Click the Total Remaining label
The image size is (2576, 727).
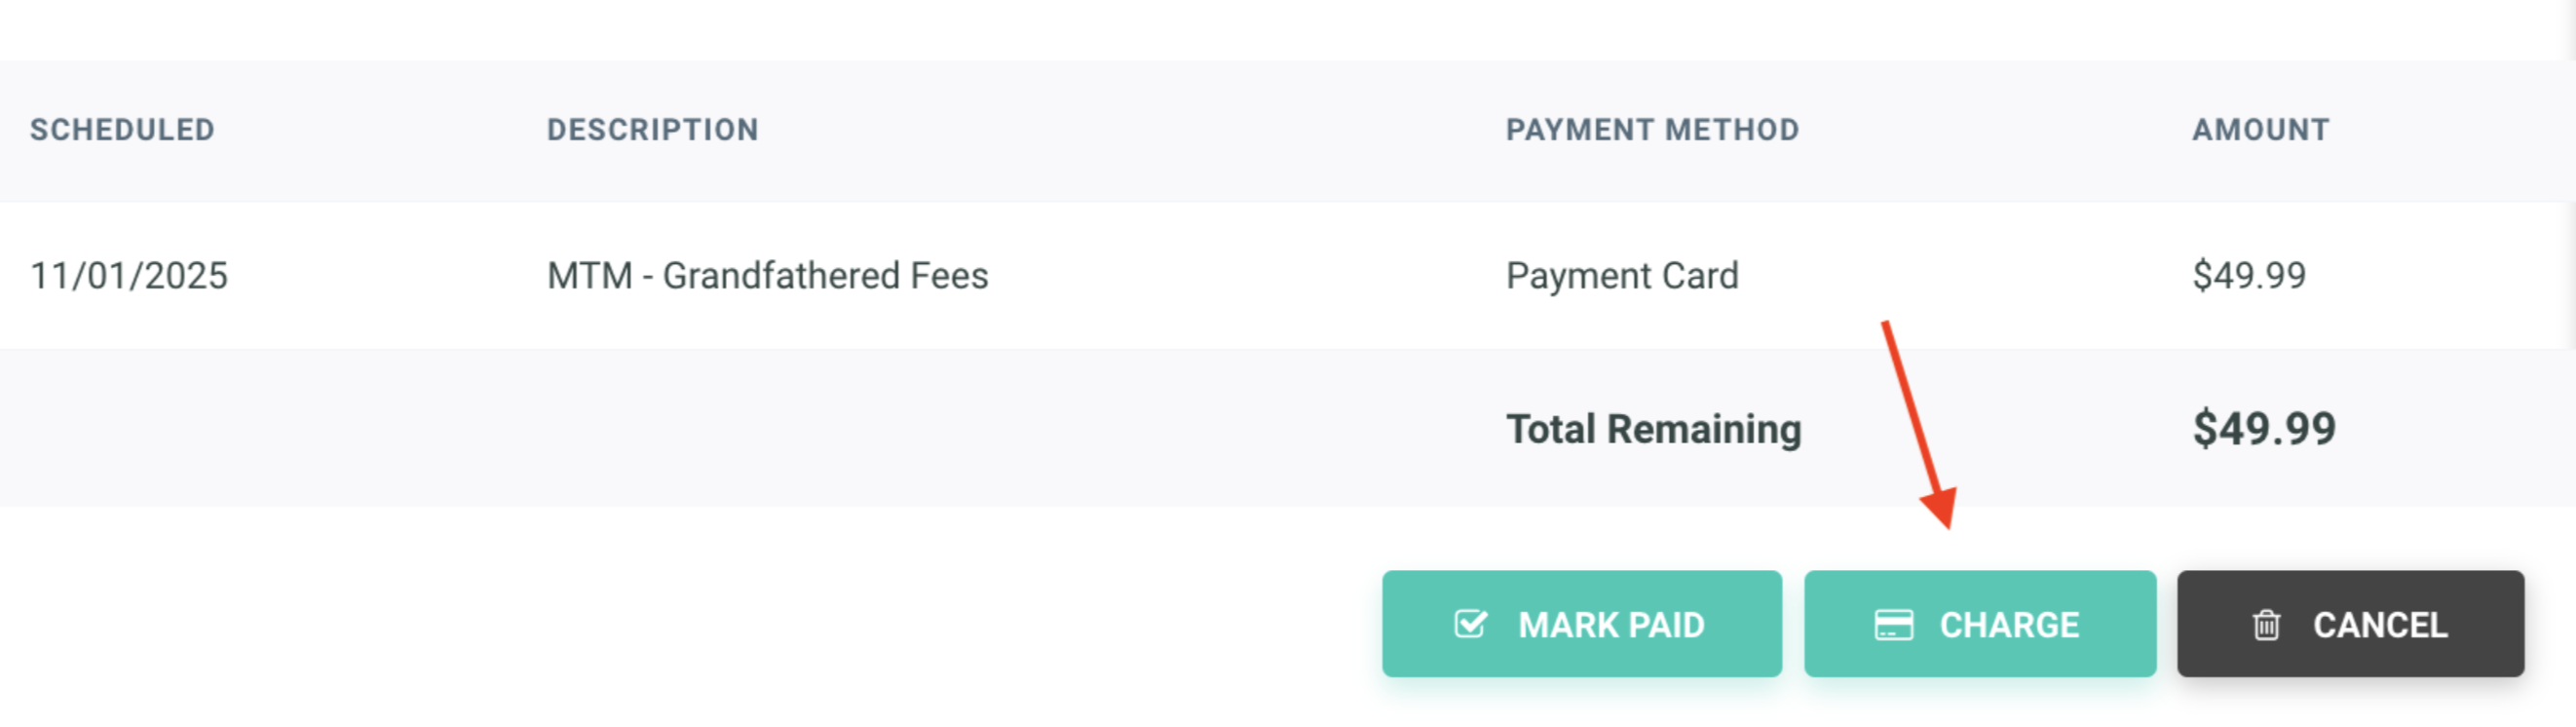click(x=1653, y=429)
